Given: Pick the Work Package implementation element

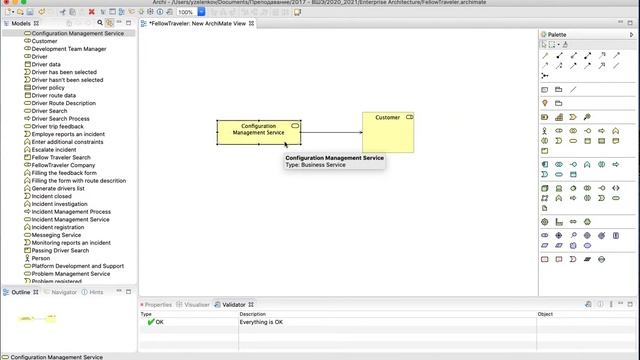Looking at the screenshot, I should tap(545, 259).
